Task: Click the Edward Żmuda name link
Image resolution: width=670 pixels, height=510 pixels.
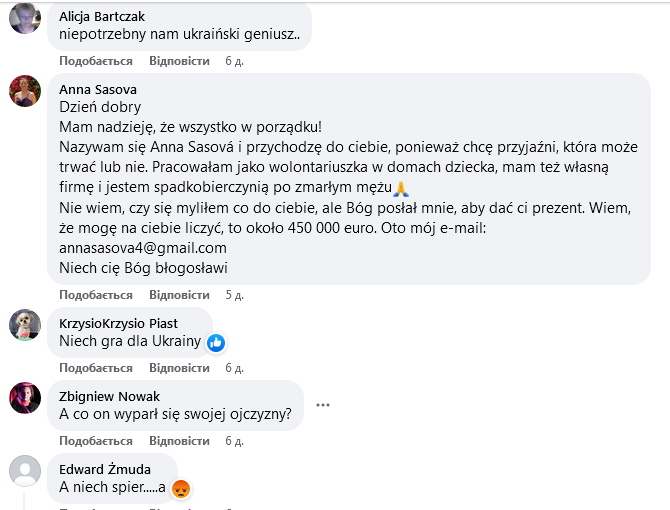Action: click(105, 469)
